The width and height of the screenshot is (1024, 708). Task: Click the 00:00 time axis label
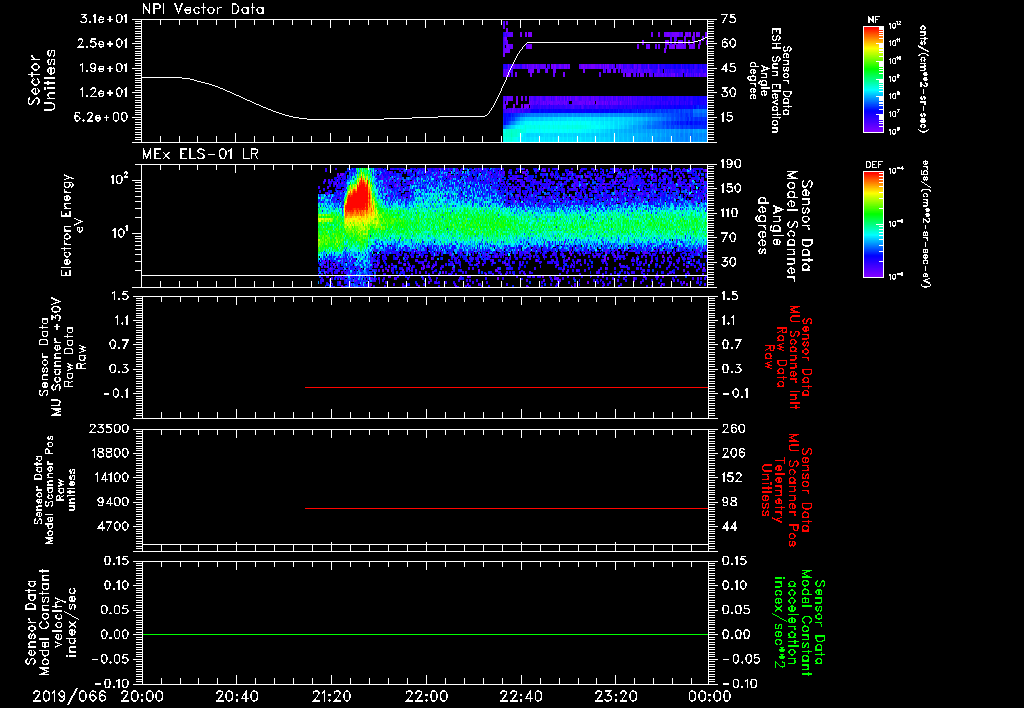point(710,696)
